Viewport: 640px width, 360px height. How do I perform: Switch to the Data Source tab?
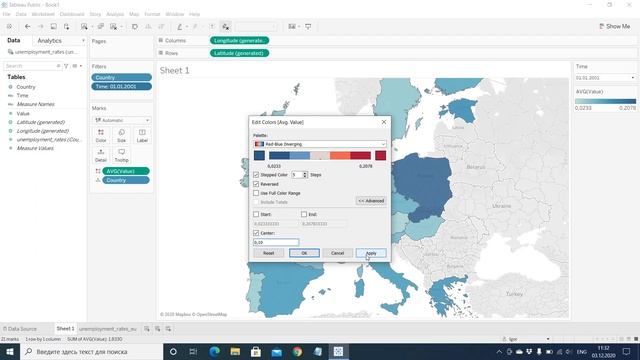[20, 329]
